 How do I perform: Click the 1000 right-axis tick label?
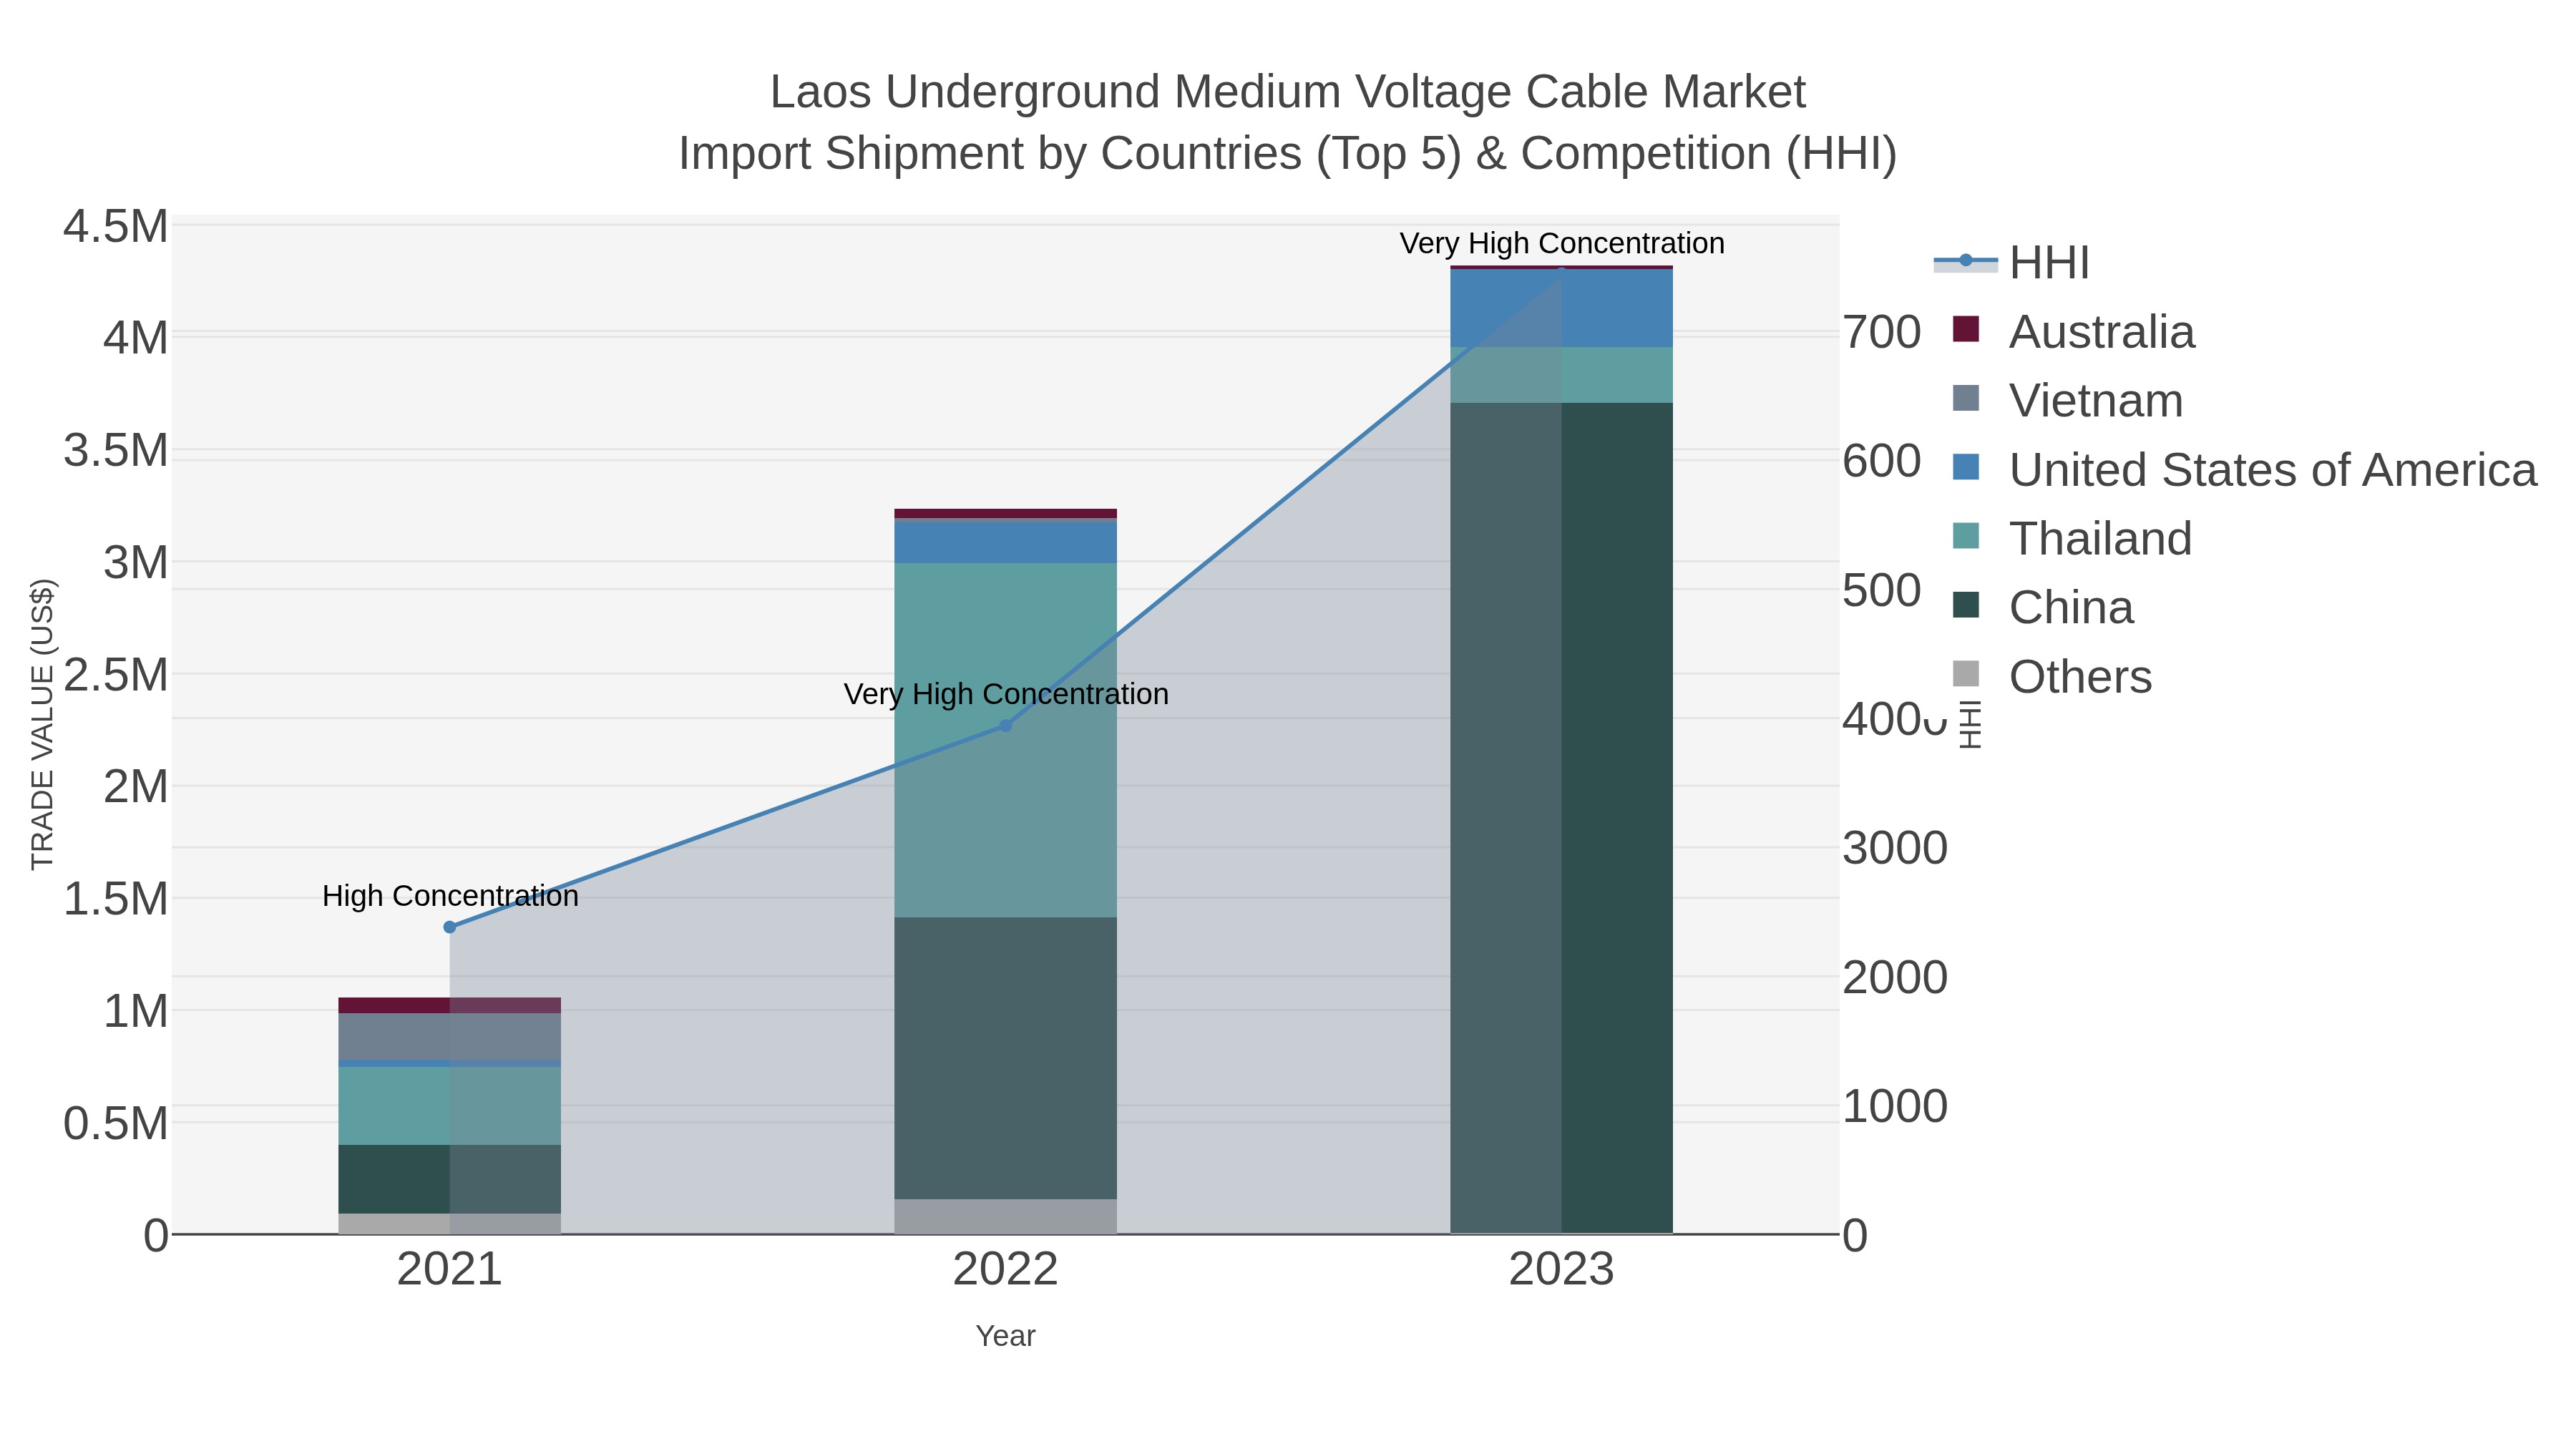(1895, 1107)
